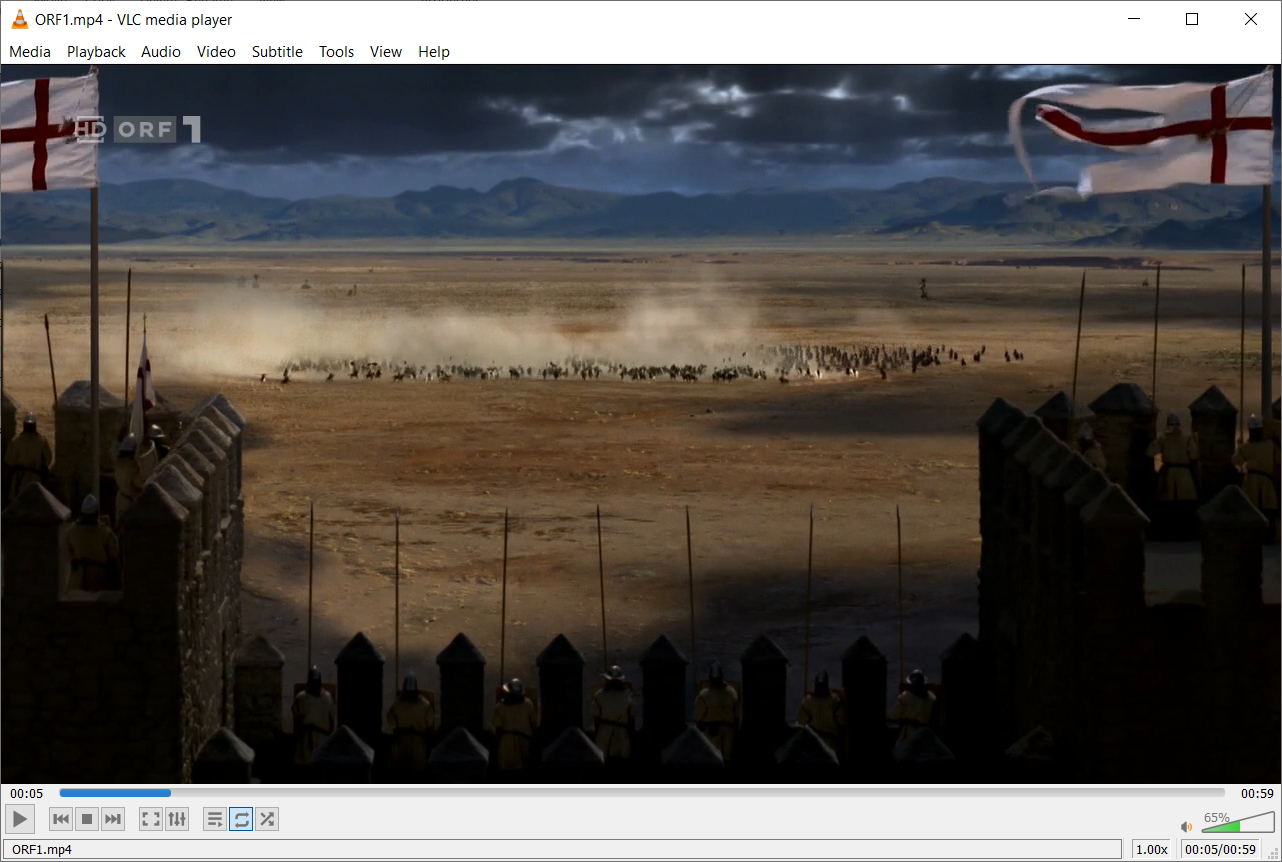
Task: Click the video display area
Action: coord(641,424)
